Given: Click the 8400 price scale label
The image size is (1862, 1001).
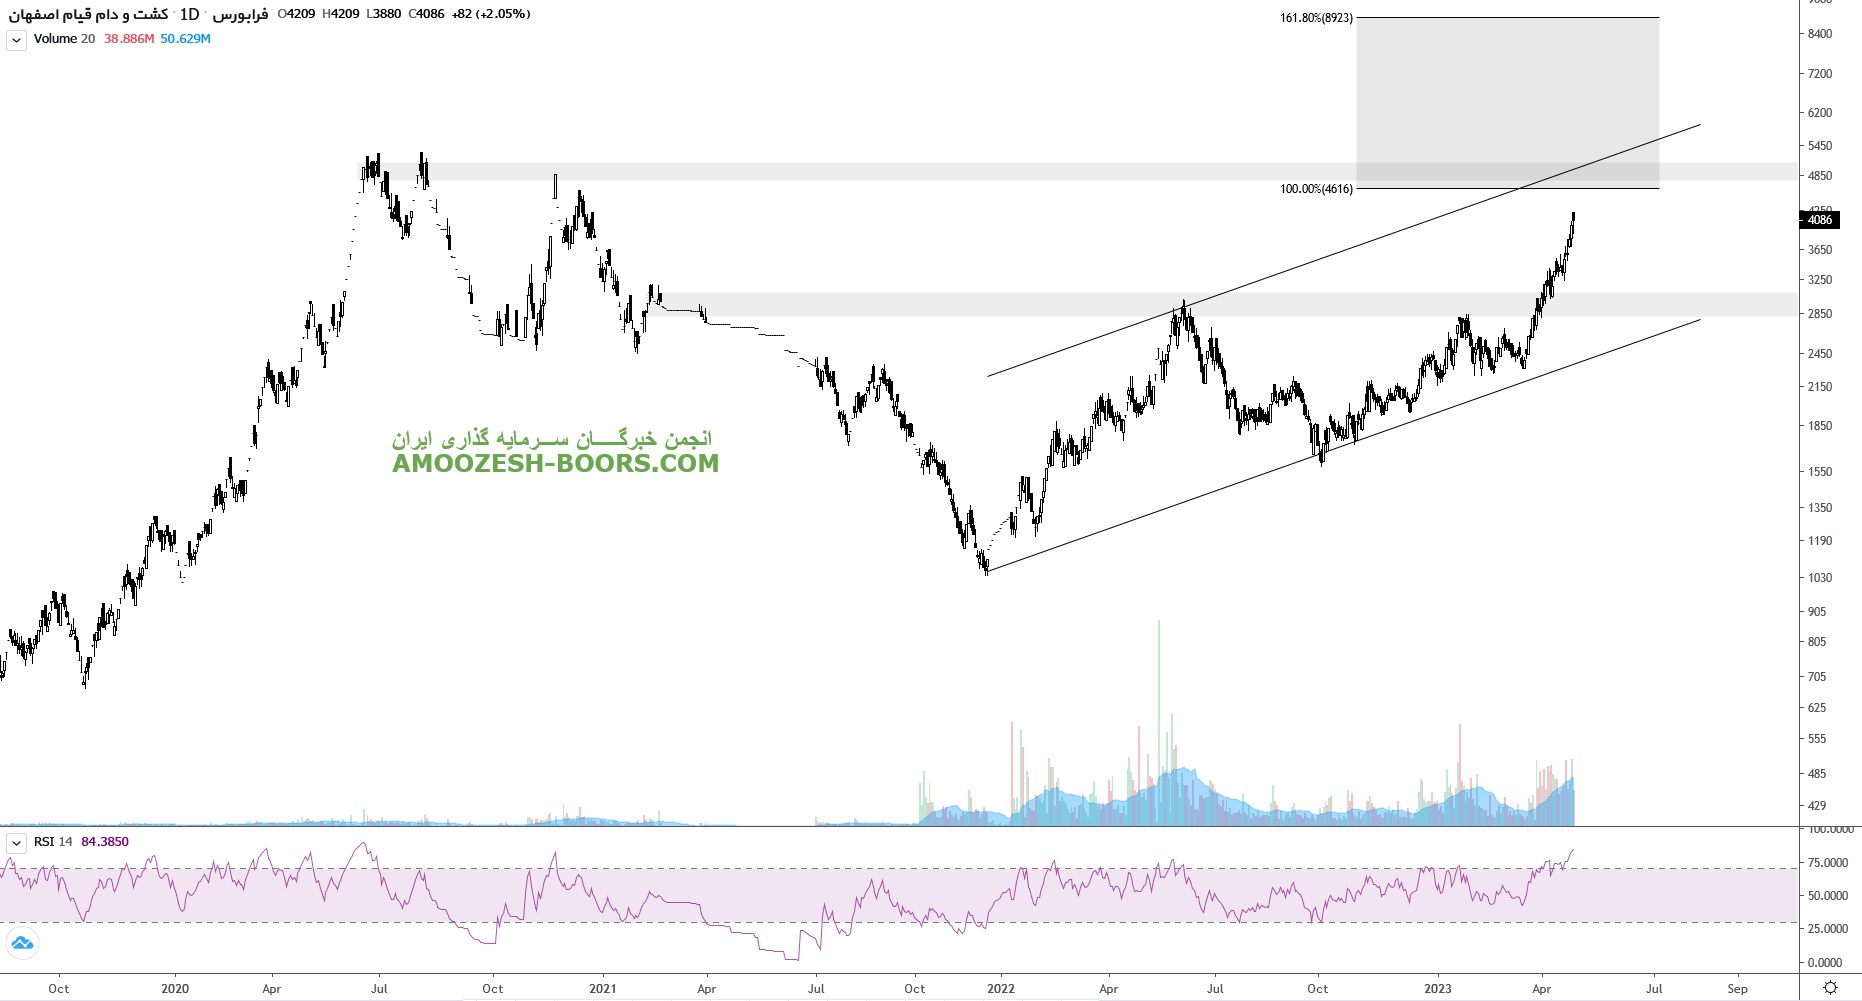Looking at the screenshot, I should (x=1819, y=34).
